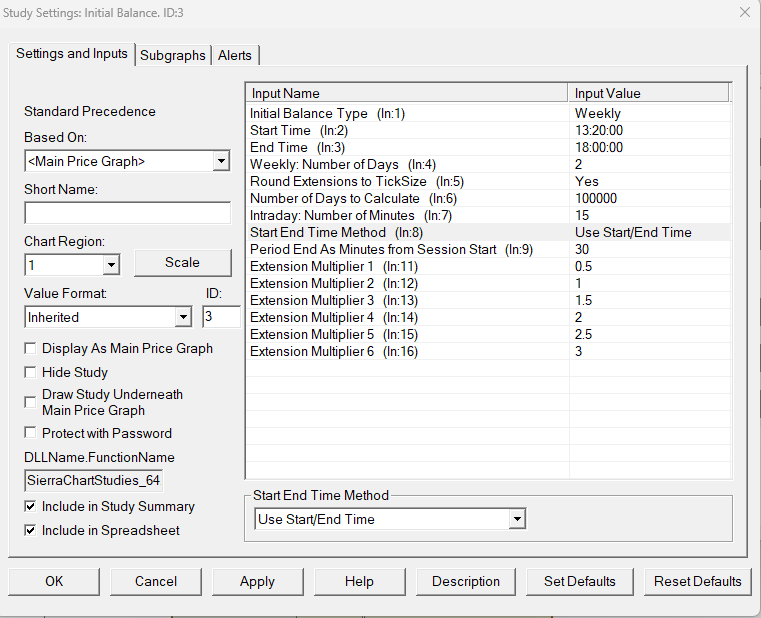Close the Study Settings dialog
The width and height of the screenshot is (761, 618).
[743, 12]
